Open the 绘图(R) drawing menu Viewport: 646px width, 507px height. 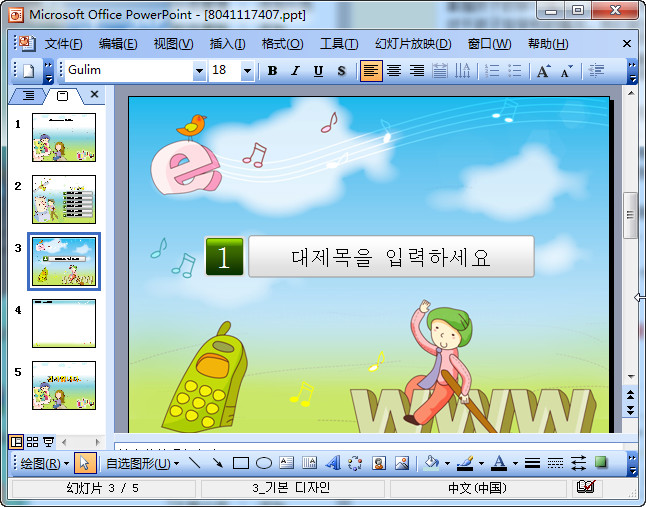click(44, 464)
